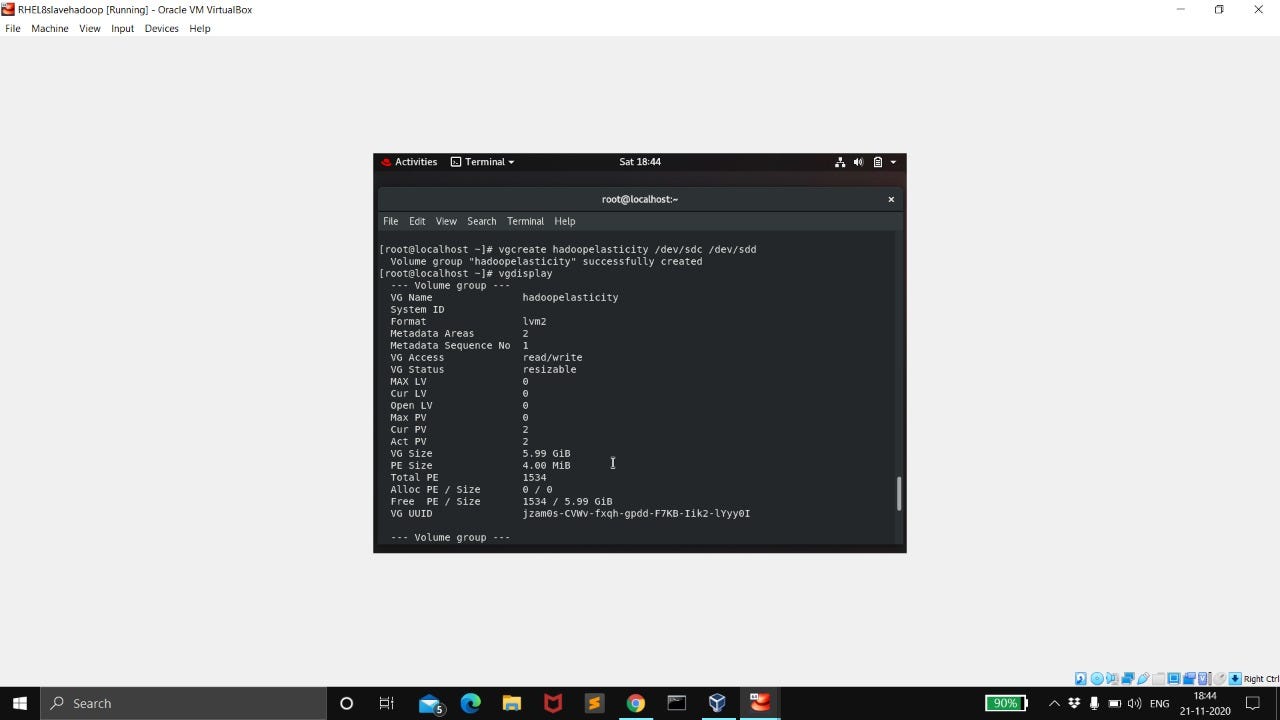Screen dimensions: 1280x720
Task: Click the 'VG Size' 5.99 GiB value
Action: [x=546, y=453]
